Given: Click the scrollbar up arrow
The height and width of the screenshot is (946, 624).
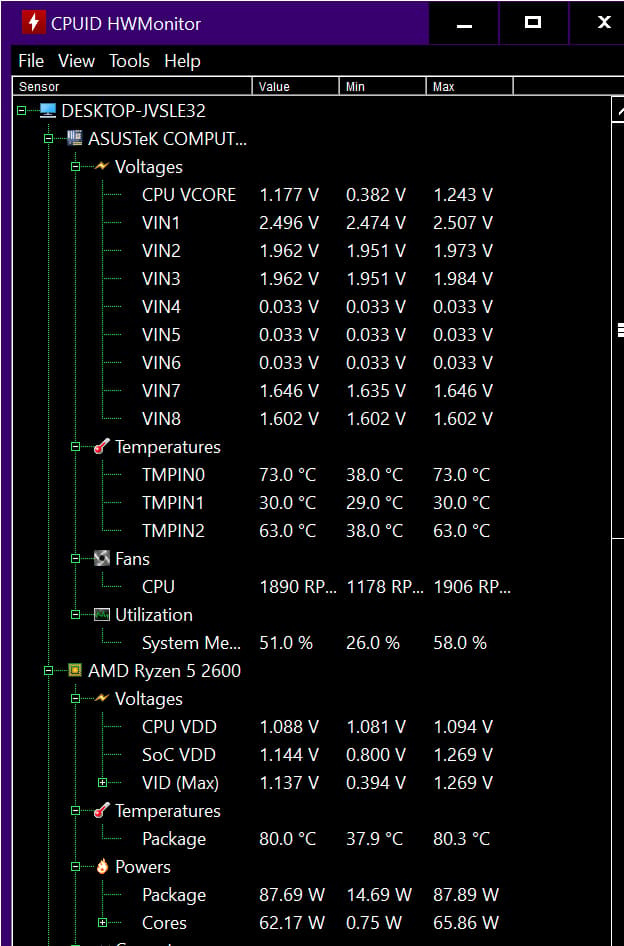Looking at the screenshot, I should click(x=618, y=110).
